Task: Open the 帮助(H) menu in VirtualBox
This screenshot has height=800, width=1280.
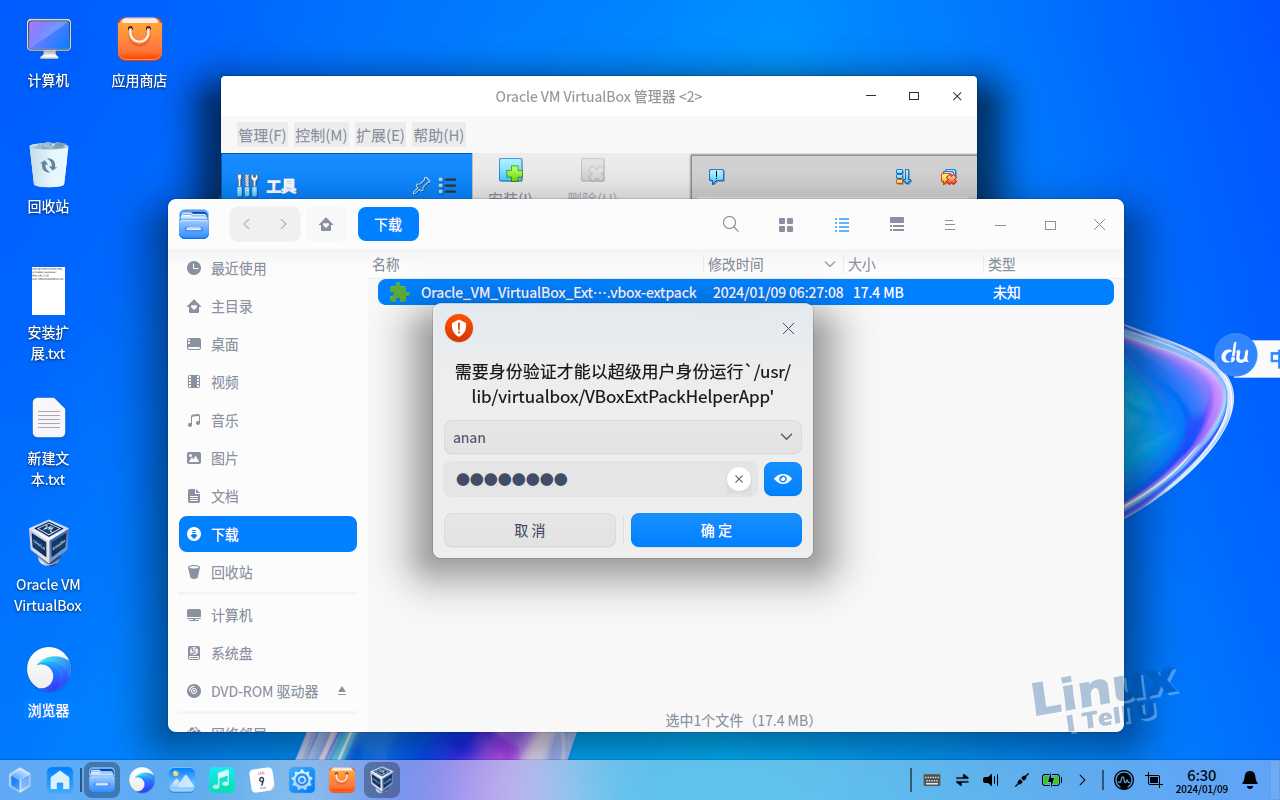Action: tap(438, 135)
